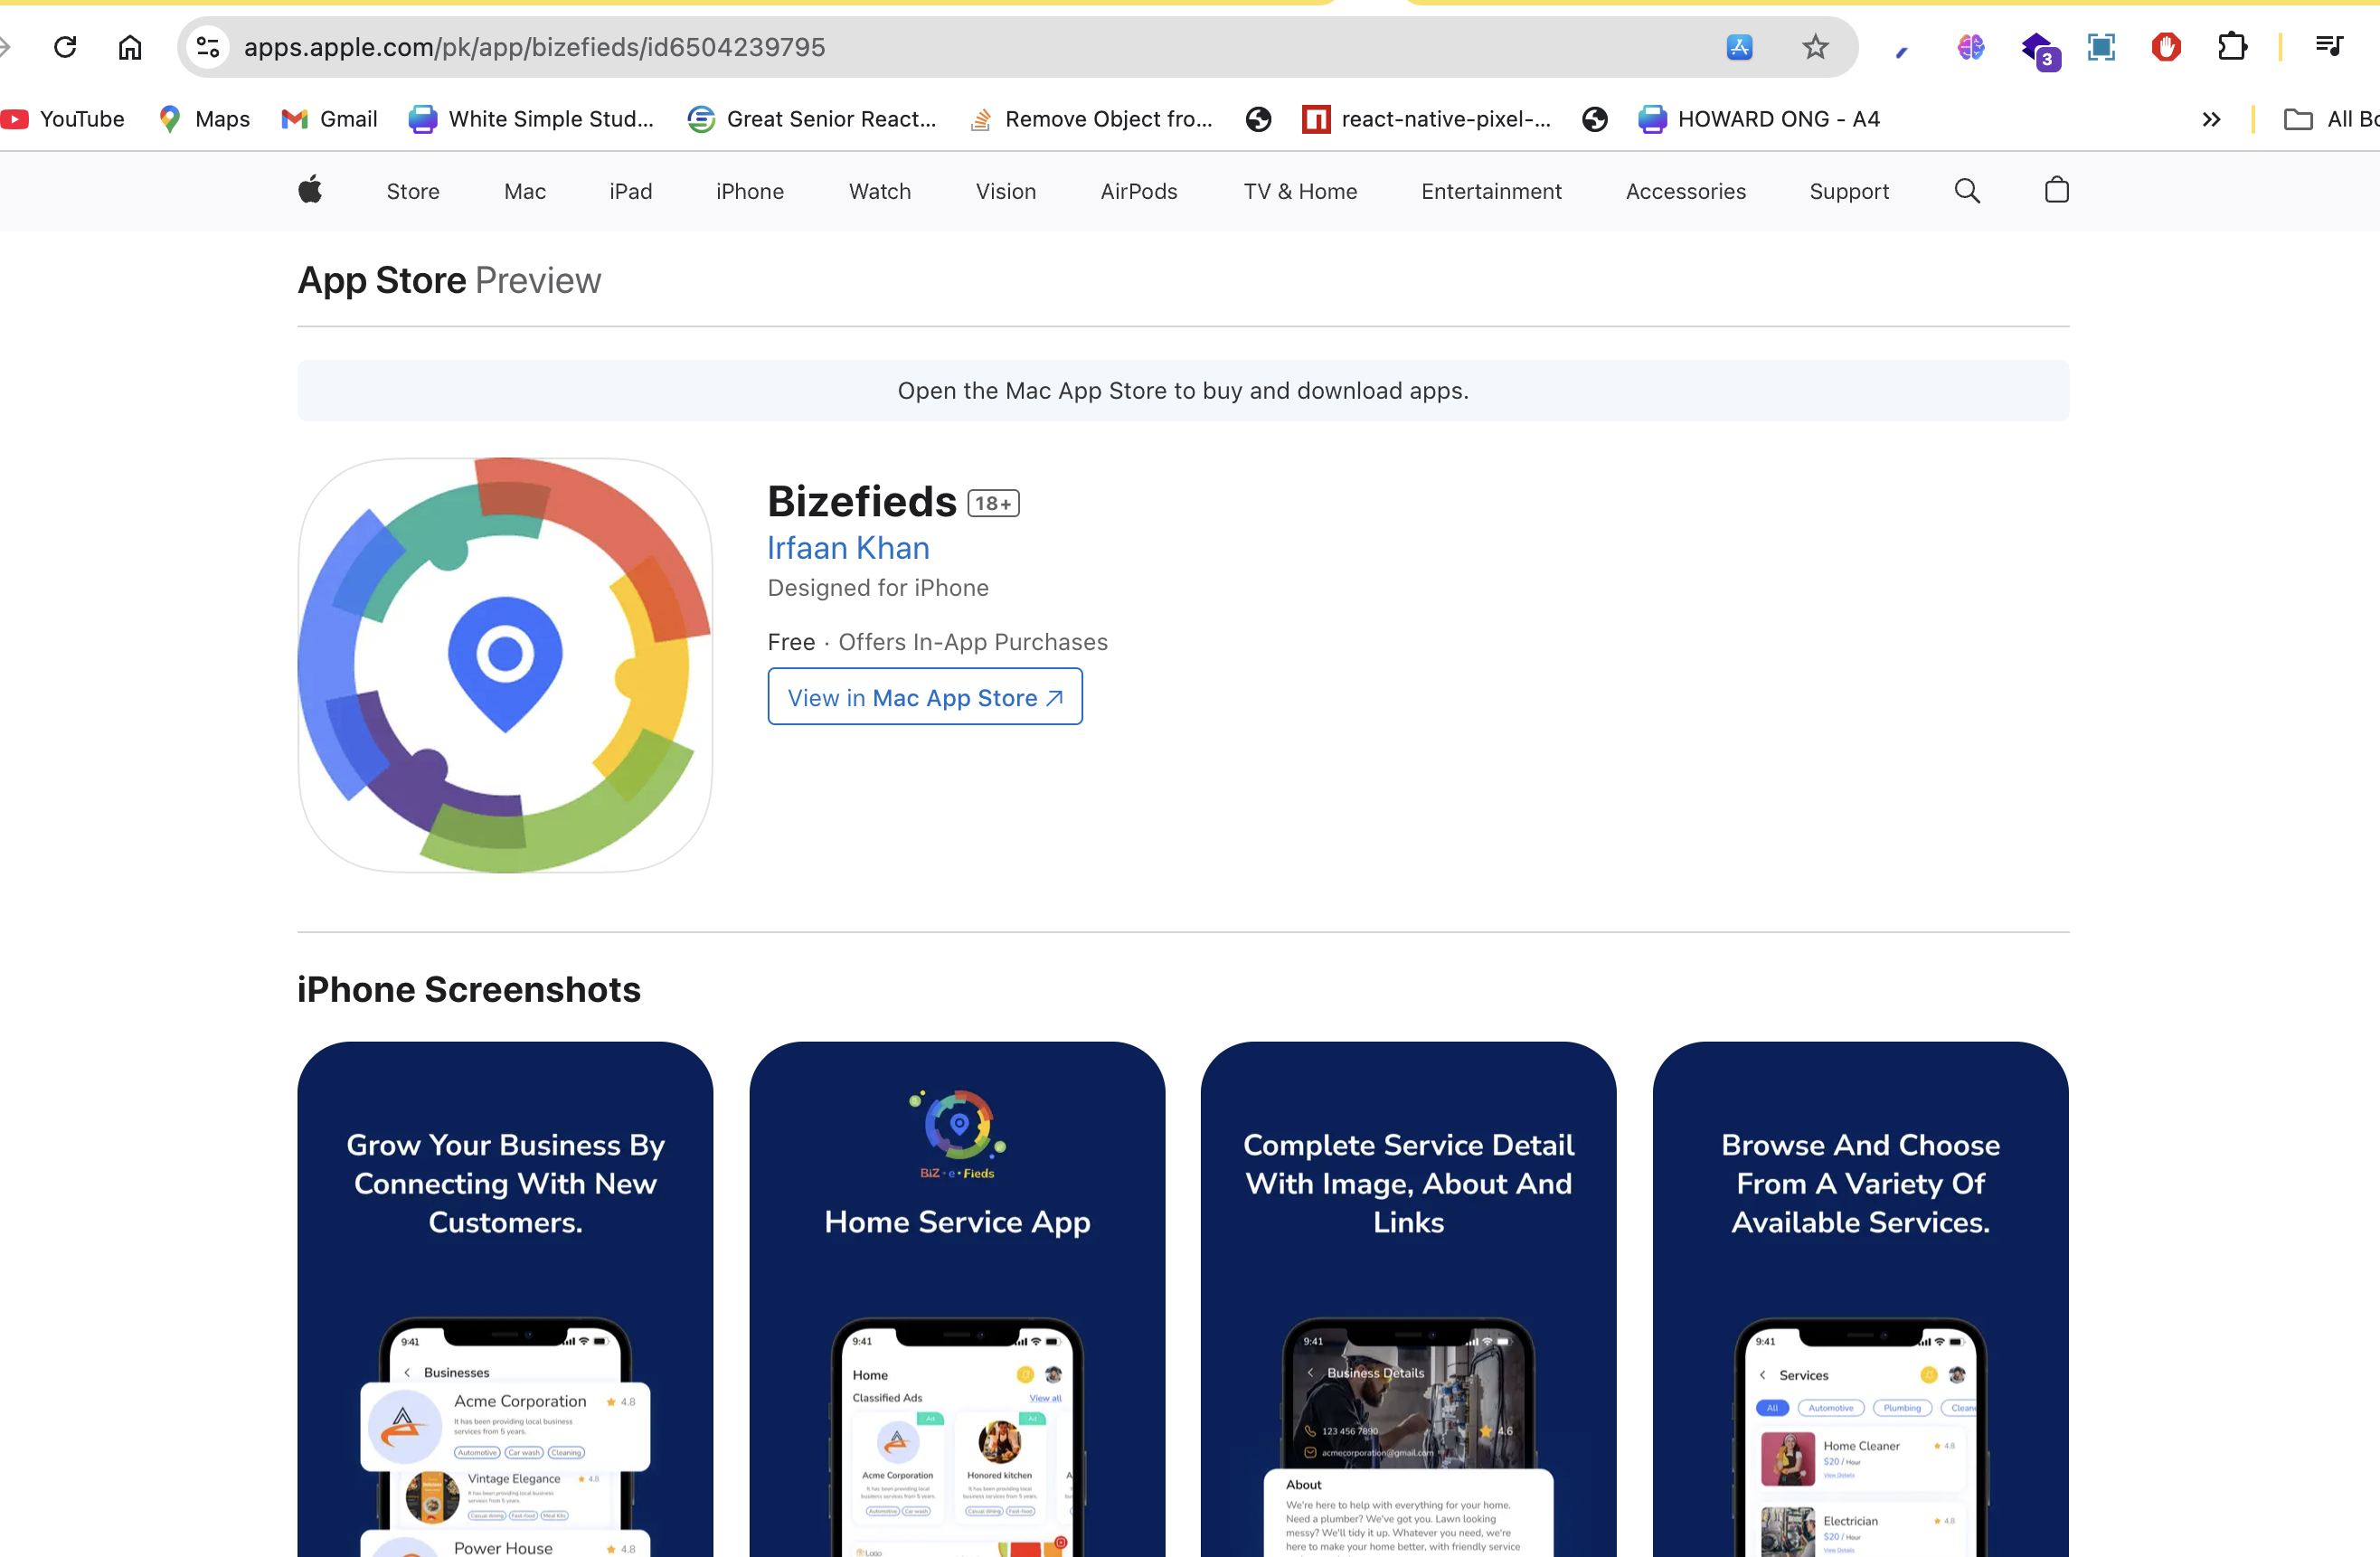Open the Irfaan Khan developer link

pyautogui.click(x=848, y=548)
